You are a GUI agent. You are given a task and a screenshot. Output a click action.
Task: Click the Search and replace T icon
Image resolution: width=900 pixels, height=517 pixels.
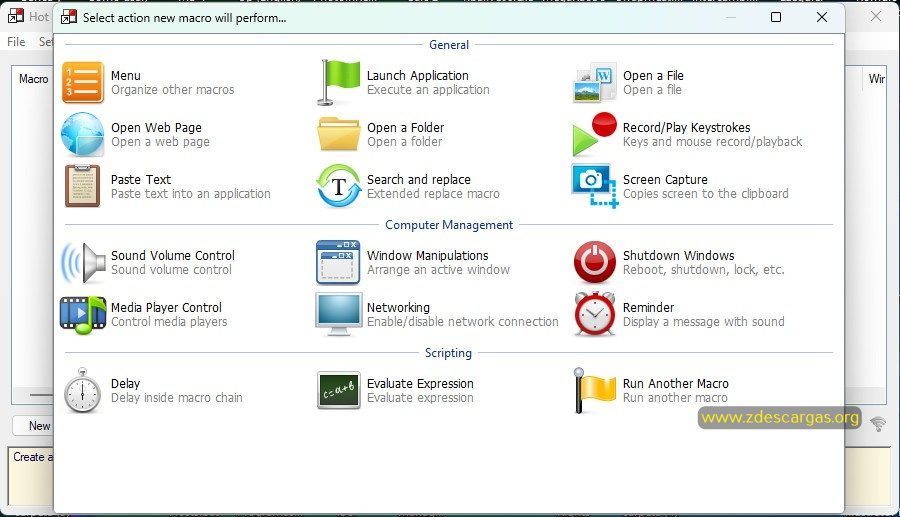point(339,186)
